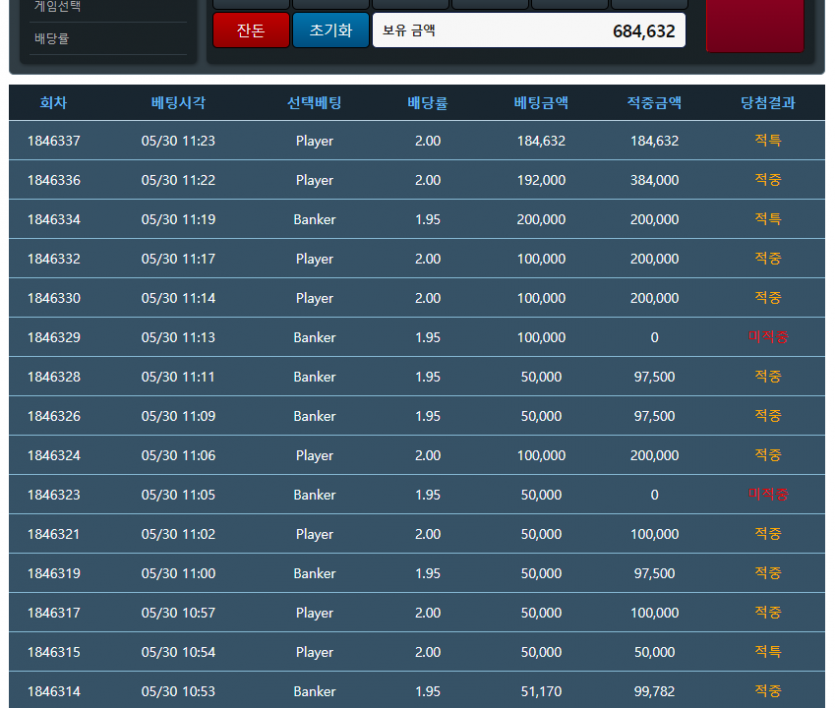
Task: Select round number 1846326
Action: coord(54,416)
